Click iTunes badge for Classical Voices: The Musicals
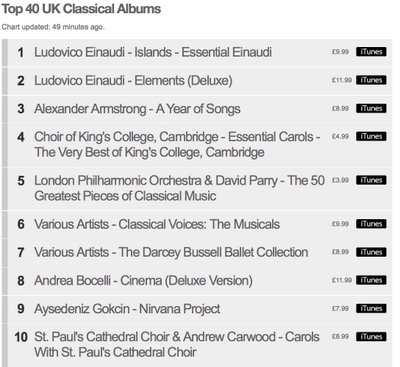The height and width of the screenshot is (367, 400). [371, 224]
